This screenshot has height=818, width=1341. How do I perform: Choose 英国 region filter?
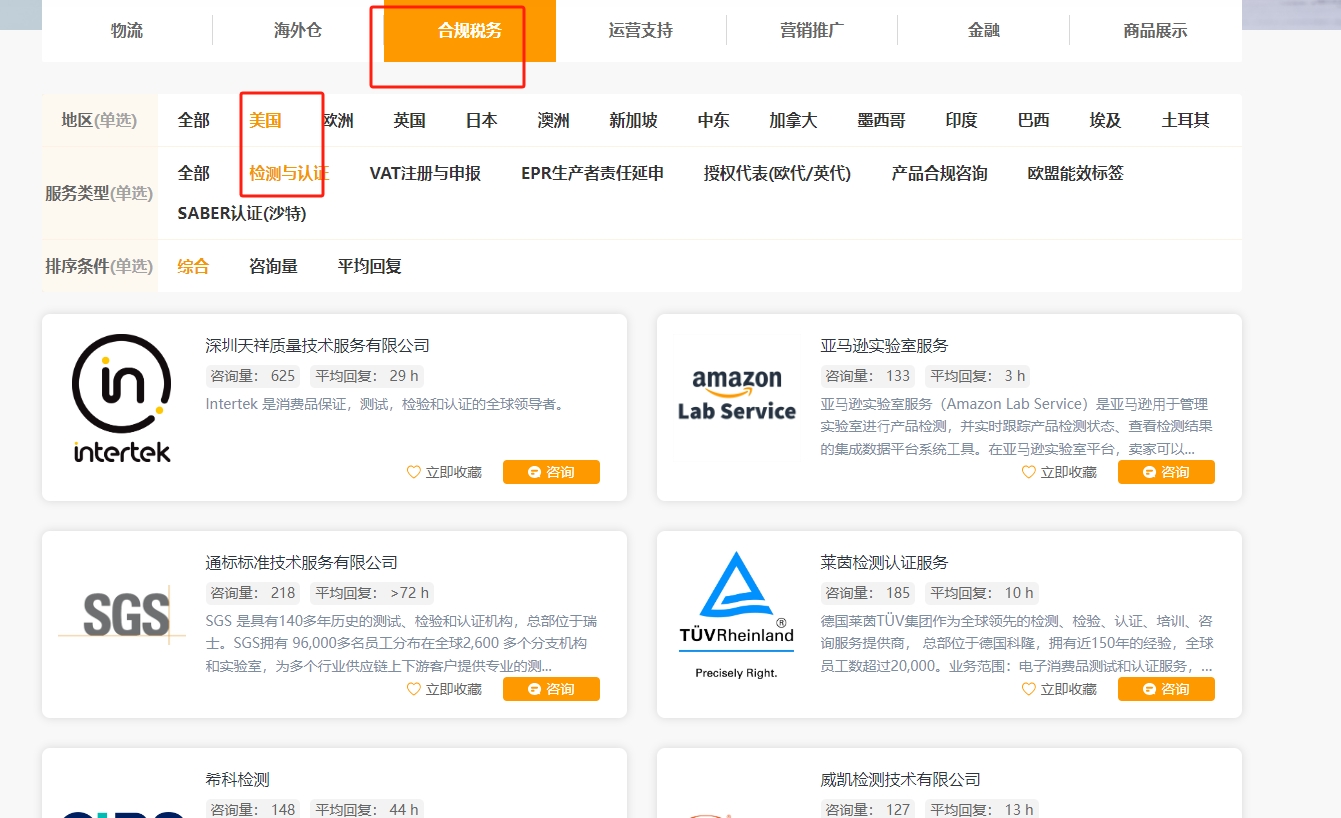coord(410,120)
